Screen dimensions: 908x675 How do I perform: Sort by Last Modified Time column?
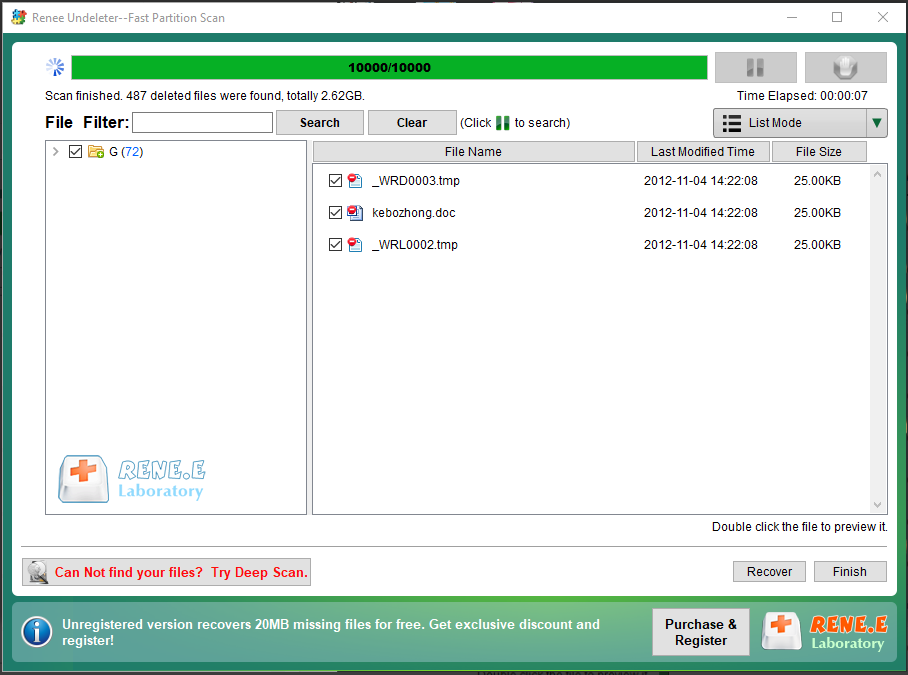pyautogui.click(x=702, y=152)
